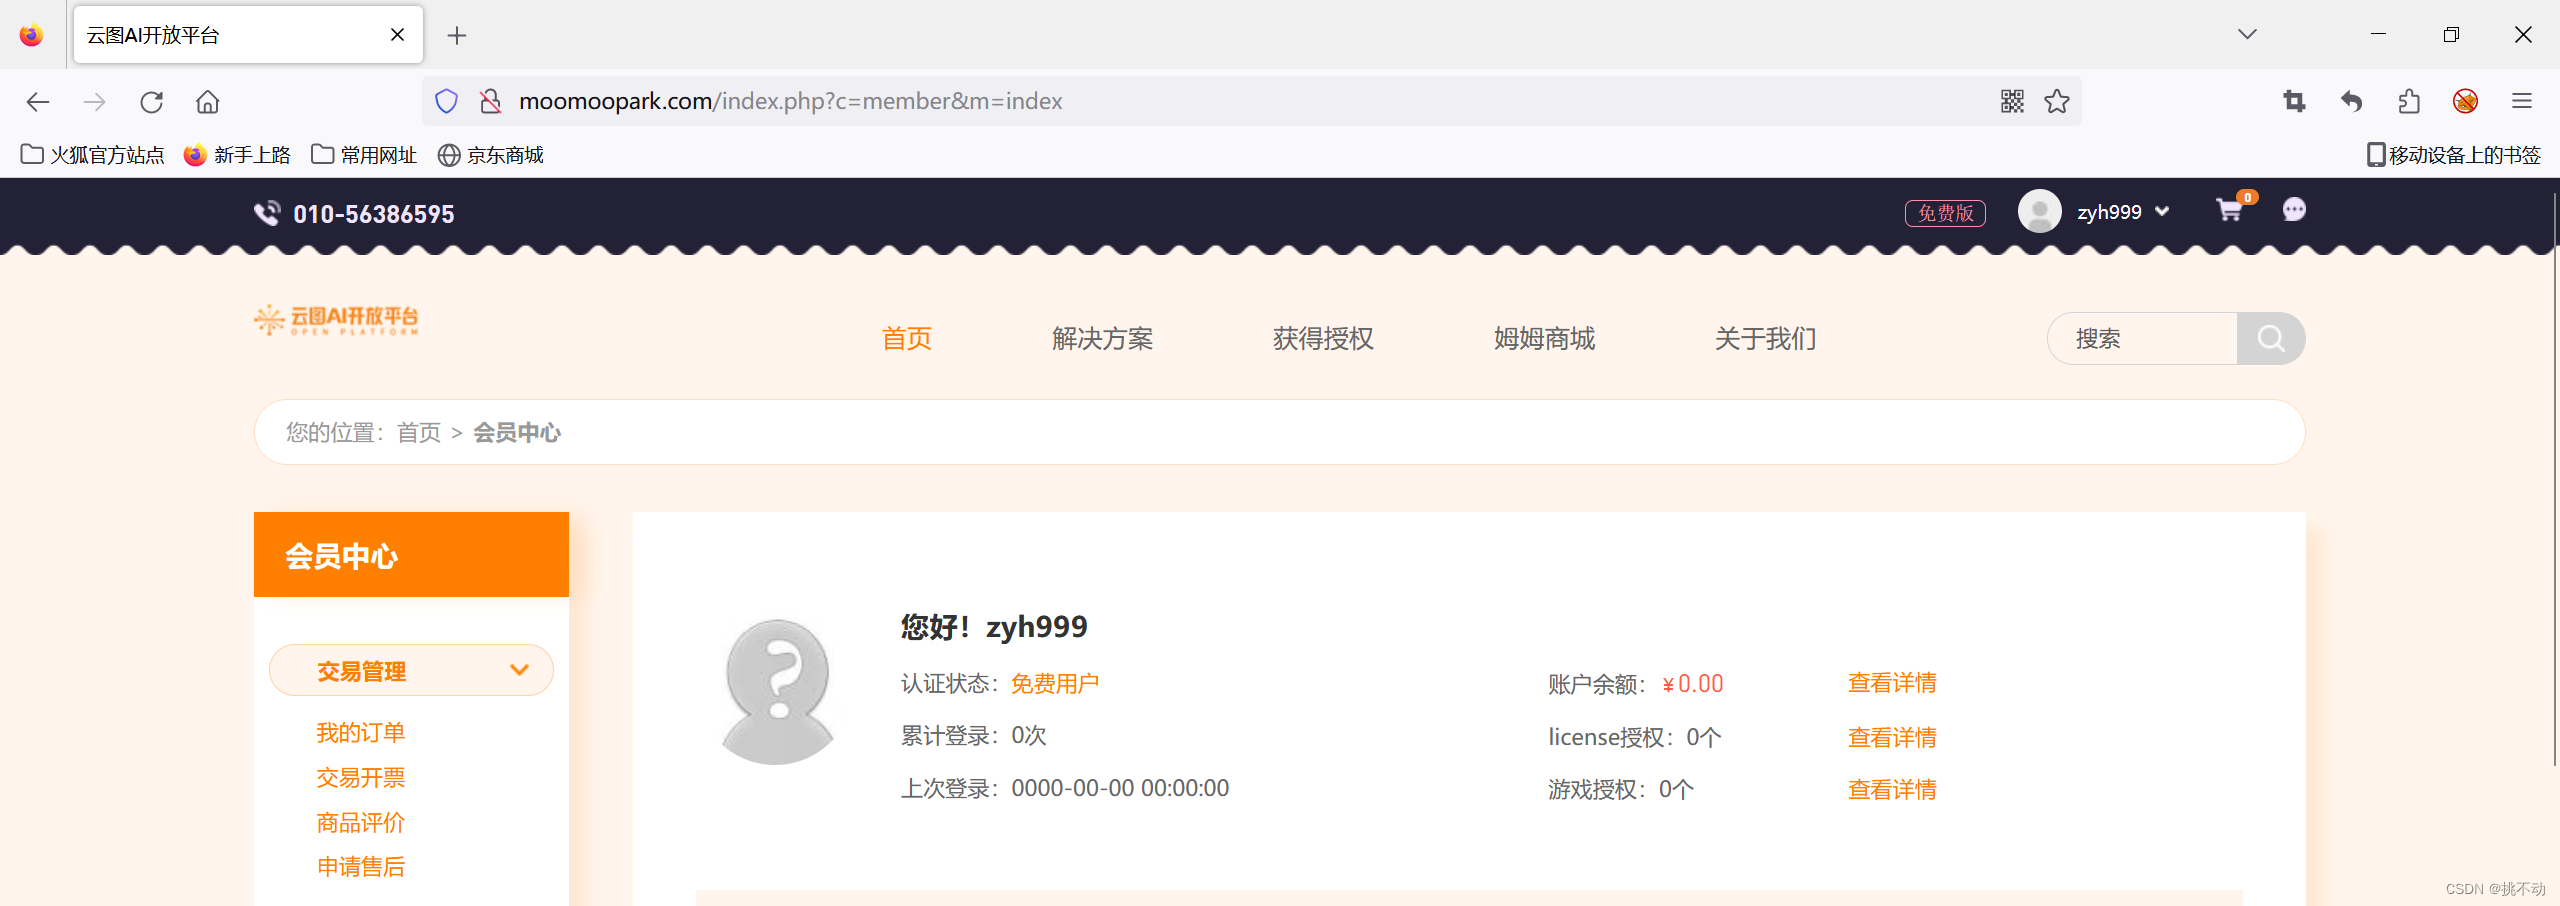The height and width of the screenshot is (906, 2560).
Task: Open 移动设备上的书签 folder
Action: pos(2453,155)
